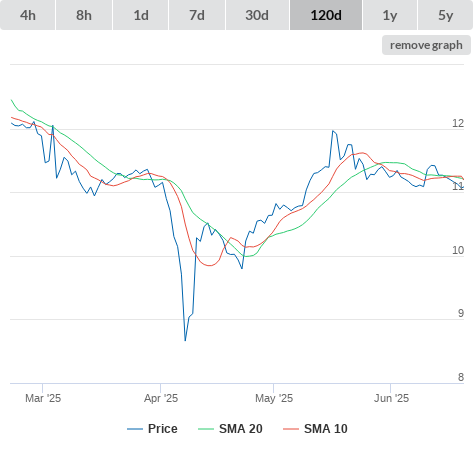Click the May '25 axis marker
474x455 pixels.
click(x=274, y=398)
